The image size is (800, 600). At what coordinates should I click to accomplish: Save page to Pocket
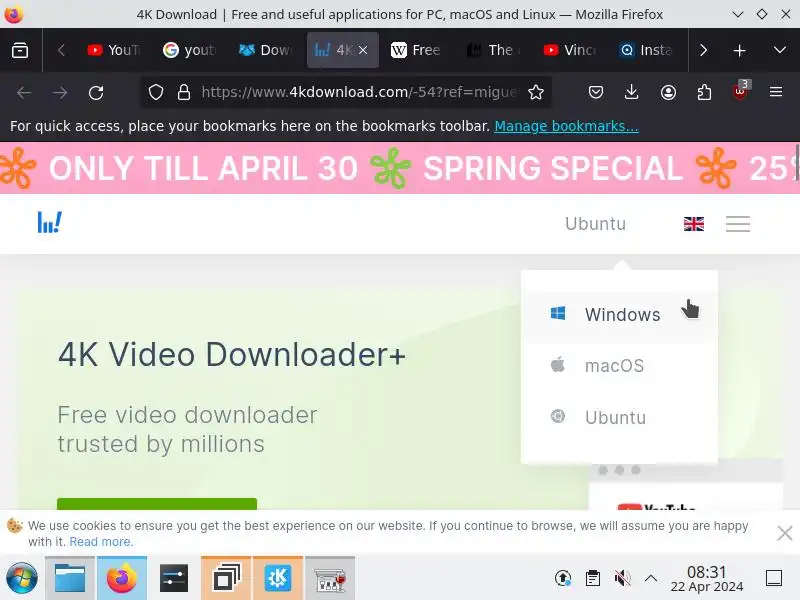pos(595,92)
